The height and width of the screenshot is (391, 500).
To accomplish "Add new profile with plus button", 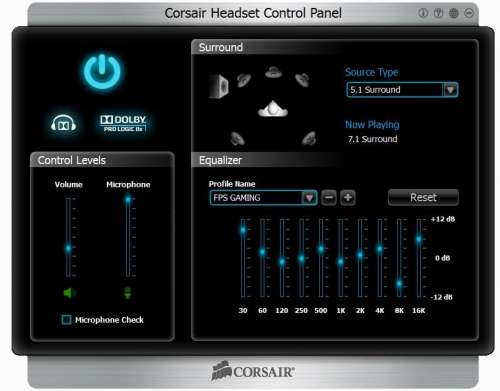I will pos(348,197).
